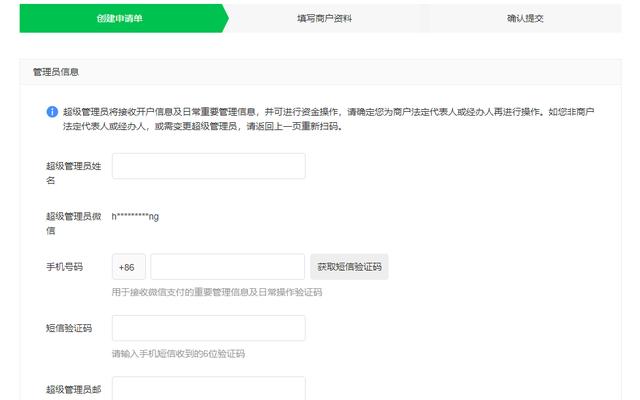Click the 手机号码 label

pos(64,267)
